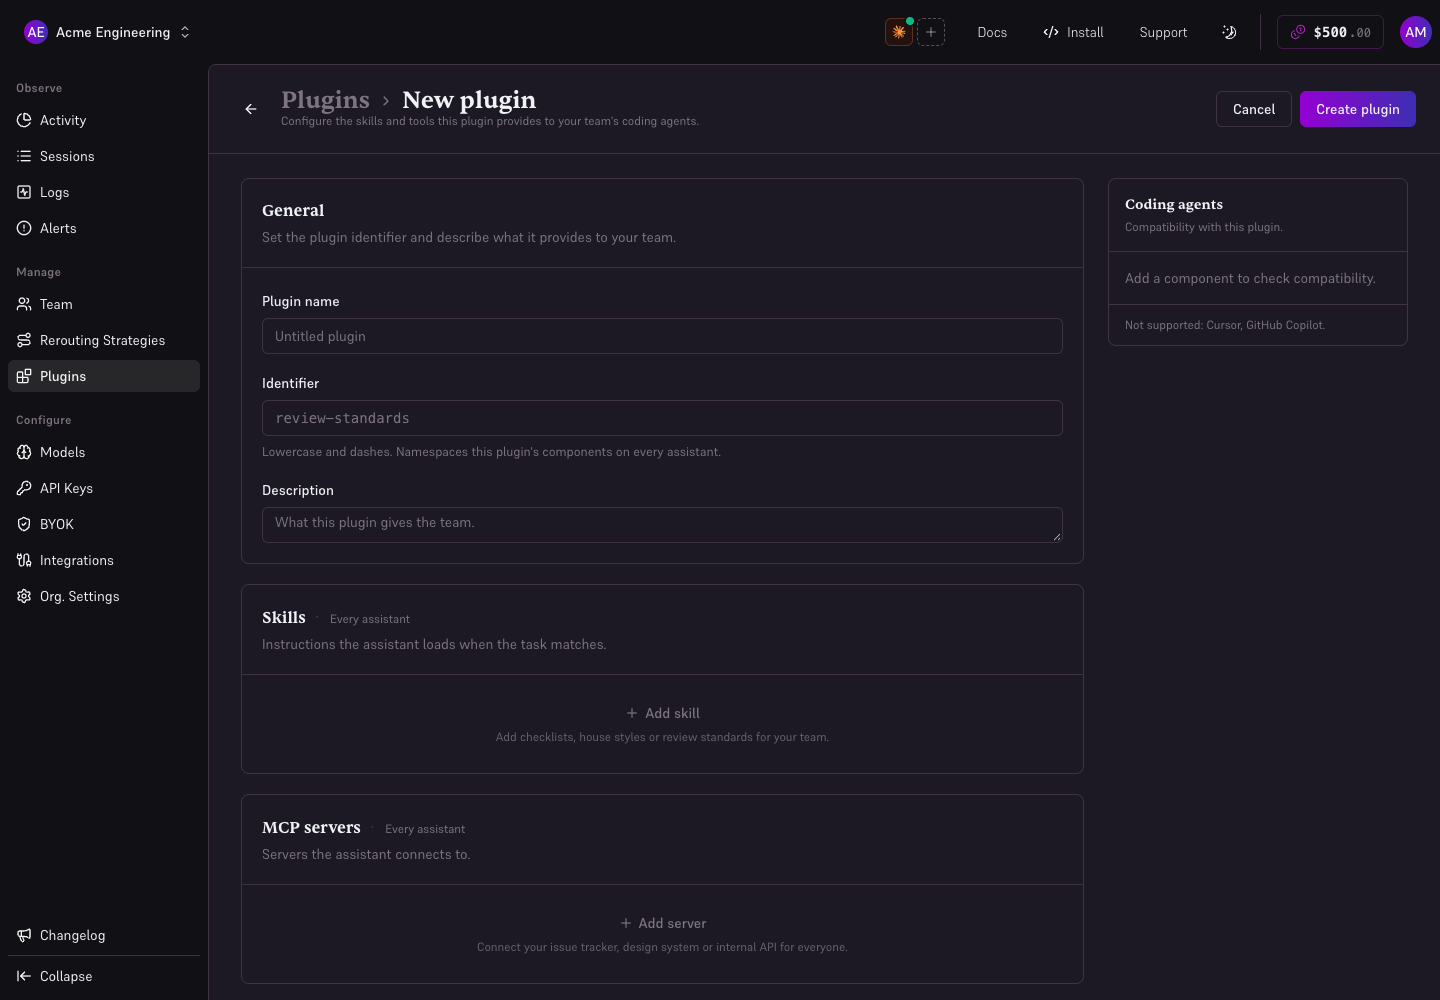Open the AM user profile menu
The width and height of the screenshot is (1440, 1000).
pyautogui.click(x=1416, y=32)
